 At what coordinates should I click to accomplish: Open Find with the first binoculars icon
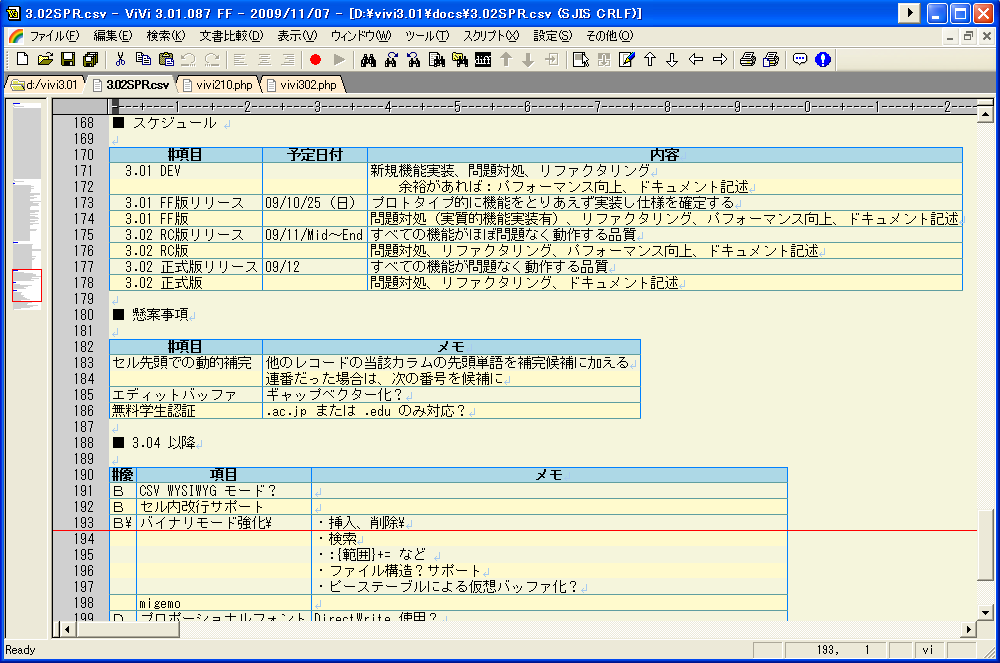point(368,59)
